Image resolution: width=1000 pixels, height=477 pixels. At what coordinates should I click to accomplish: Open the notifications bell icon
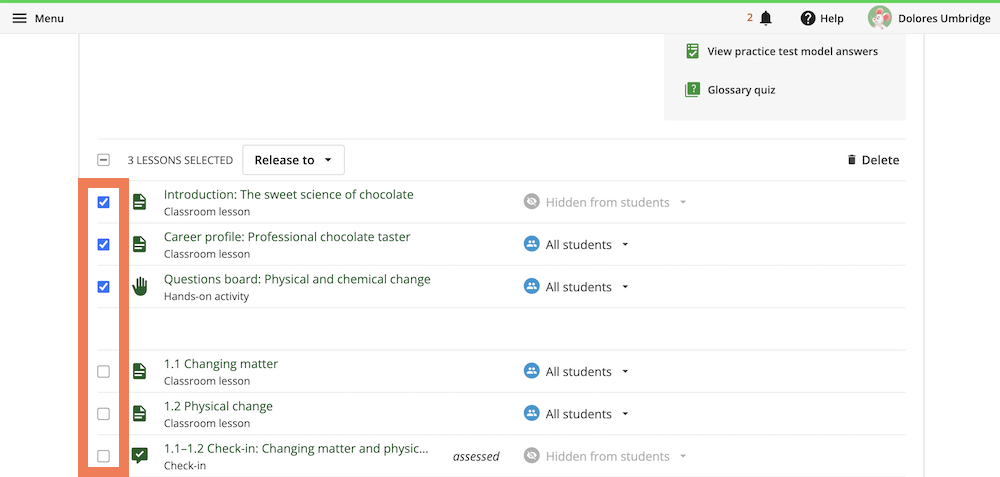coord(766,18)
